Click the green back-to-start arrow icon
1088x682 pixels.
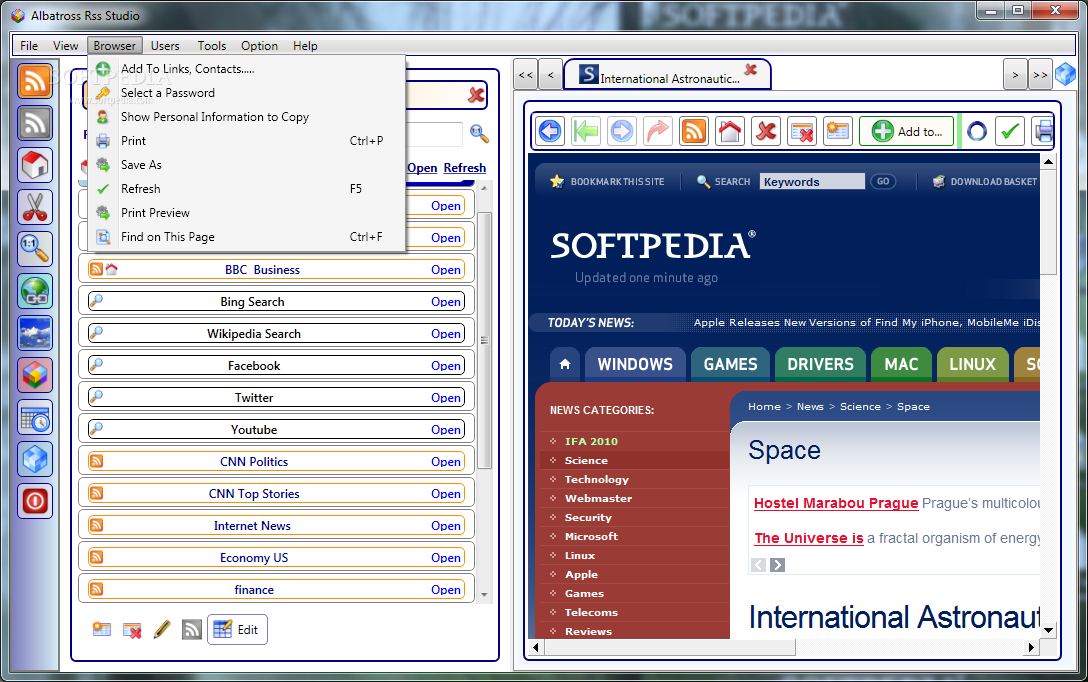click(x=586, y=130)
